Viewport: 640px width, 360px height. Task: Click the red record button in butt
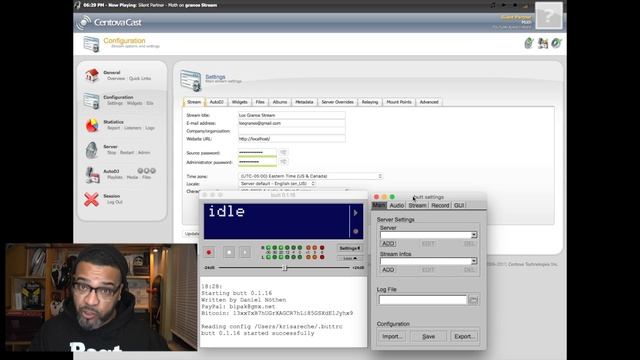209,253
